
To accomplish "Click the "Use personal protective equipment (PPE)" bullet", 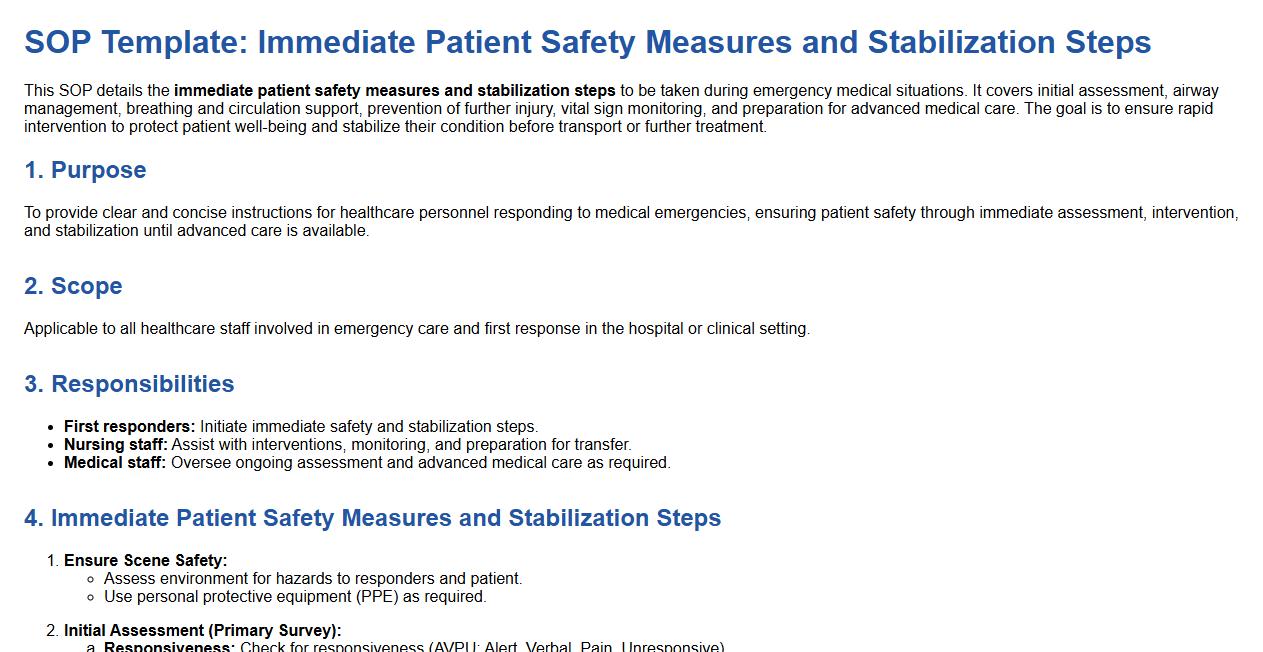I will (295, 597).
